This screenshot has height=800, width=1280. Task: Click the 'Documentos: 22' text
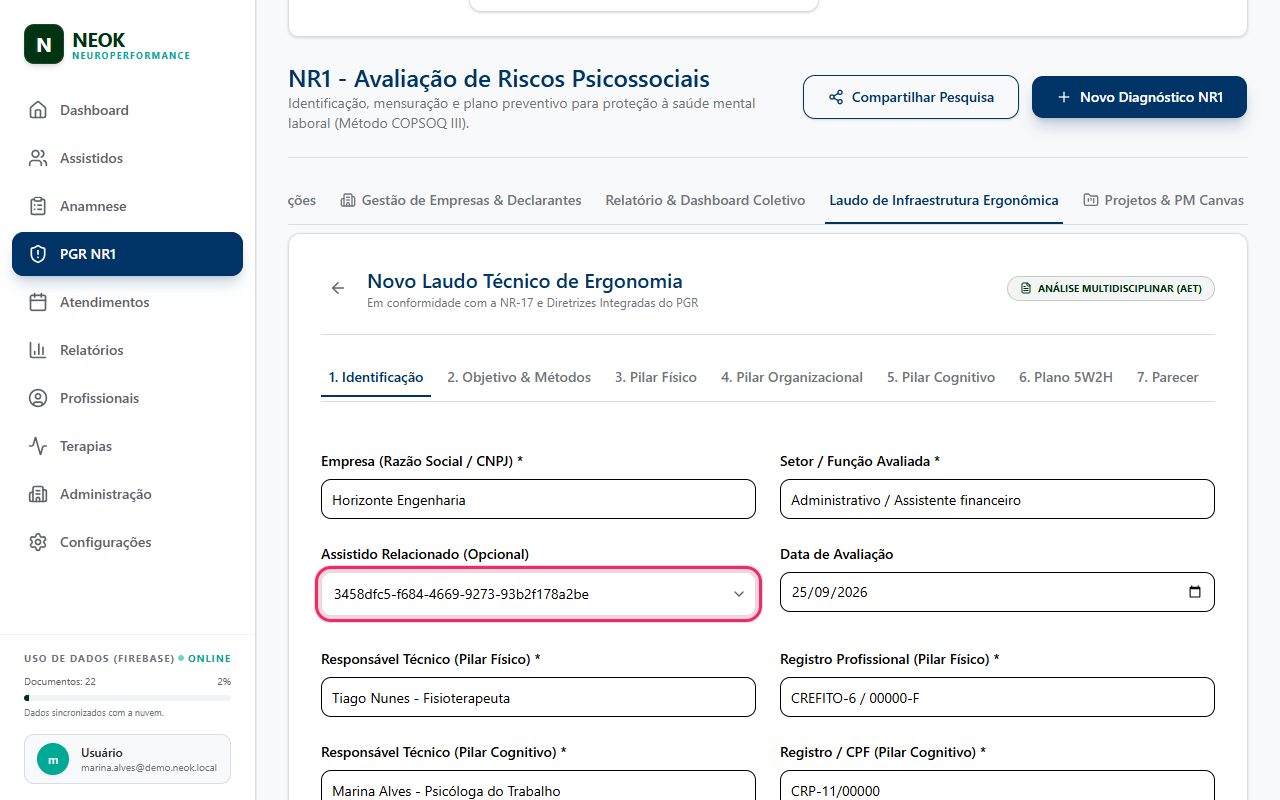60,681
